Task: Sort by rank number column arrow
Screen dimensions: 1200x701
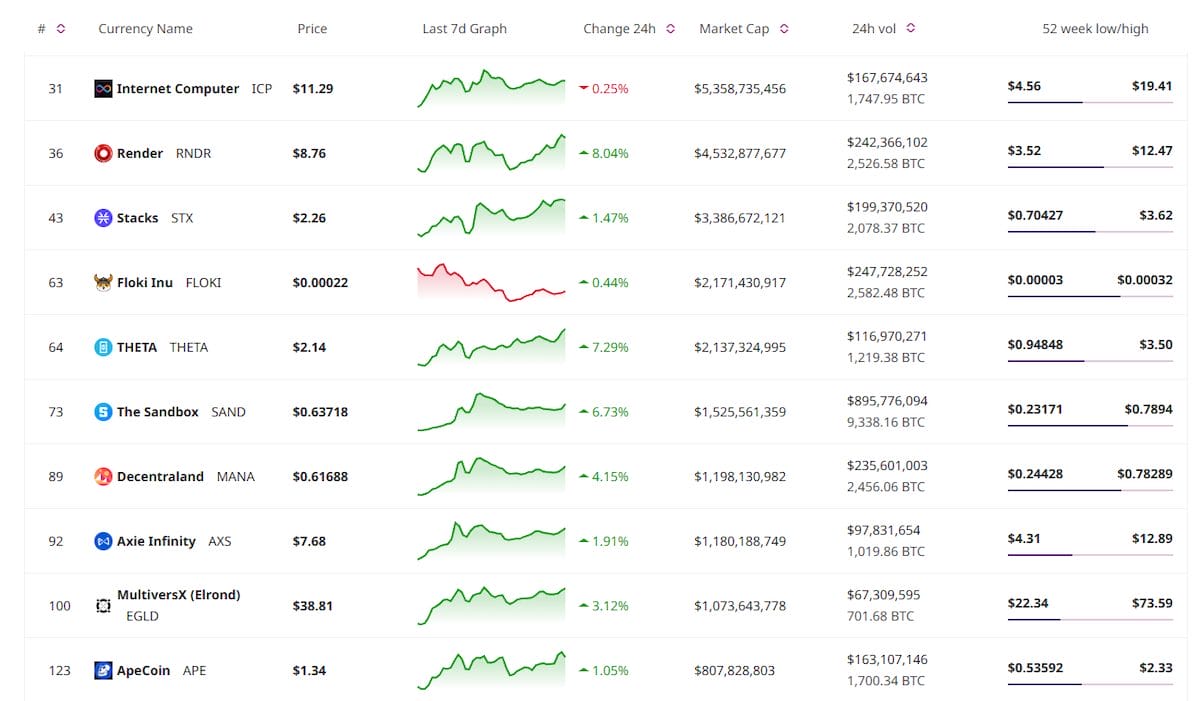Action: pyautogui.click(x=61, y=29)
